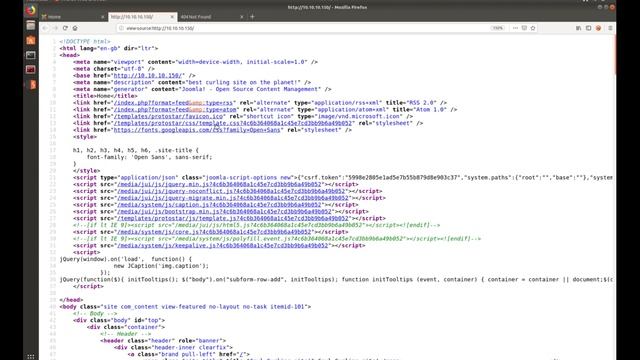Viewport: 640px width, 360px height.
Task: Open the red app icon in dock
Action: click(31, 69)
